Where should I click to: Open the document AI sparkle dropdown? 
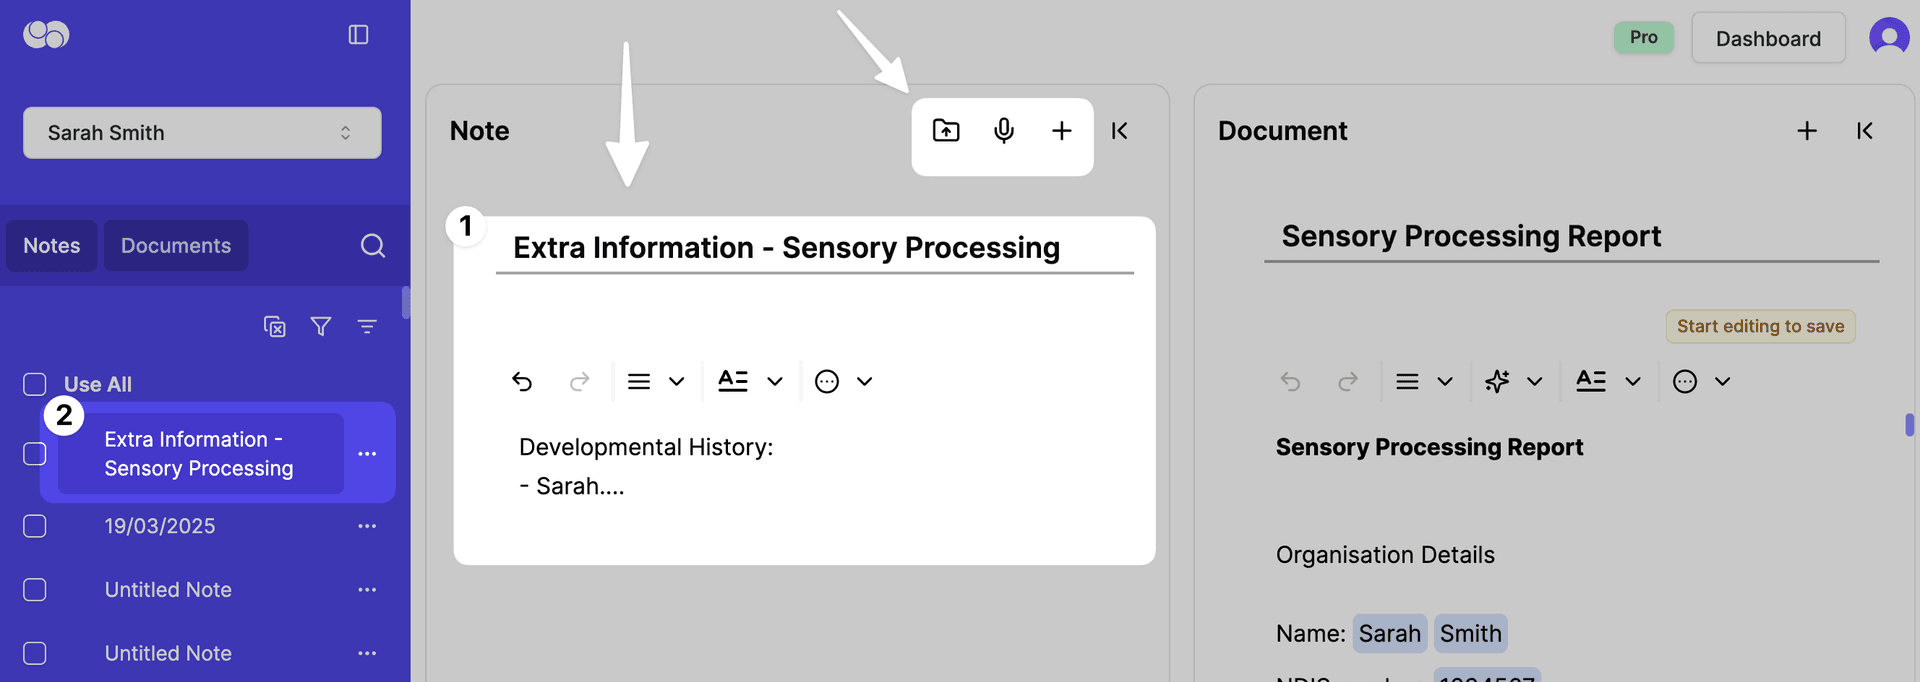click(x=1513, y=382)
